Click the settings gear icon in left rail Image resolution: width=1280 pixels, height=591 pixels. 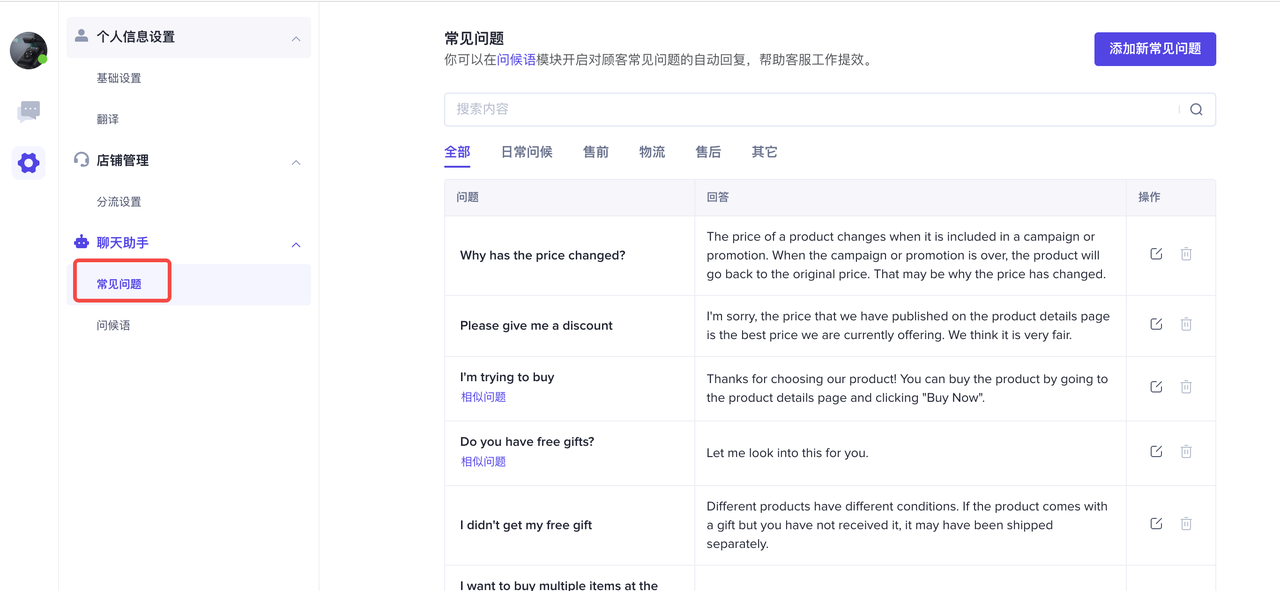[x=29, y=162]
